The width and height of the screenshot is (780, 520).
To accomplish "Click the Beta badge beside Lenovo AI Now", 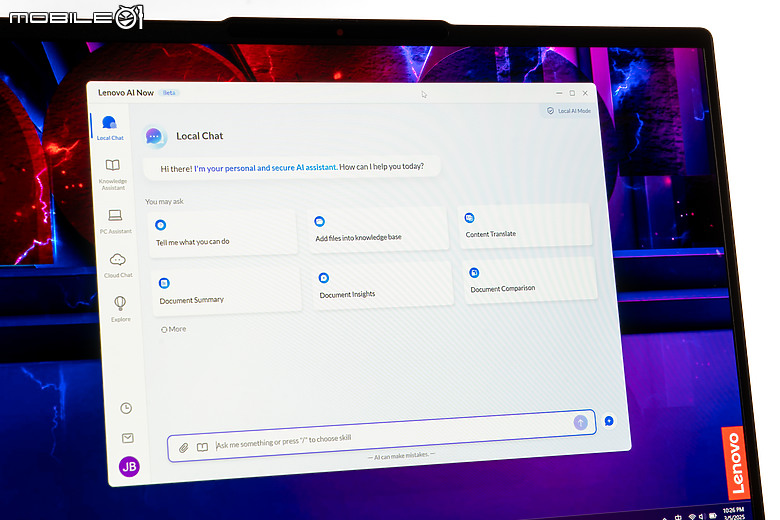I will pyautogui.click(x=169, y=93).
